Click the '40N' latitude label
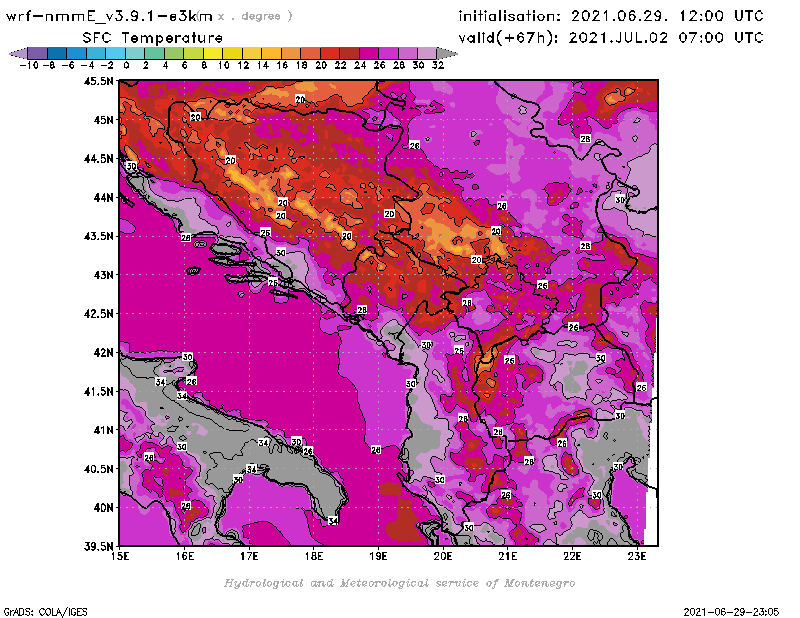 (104, 508)
